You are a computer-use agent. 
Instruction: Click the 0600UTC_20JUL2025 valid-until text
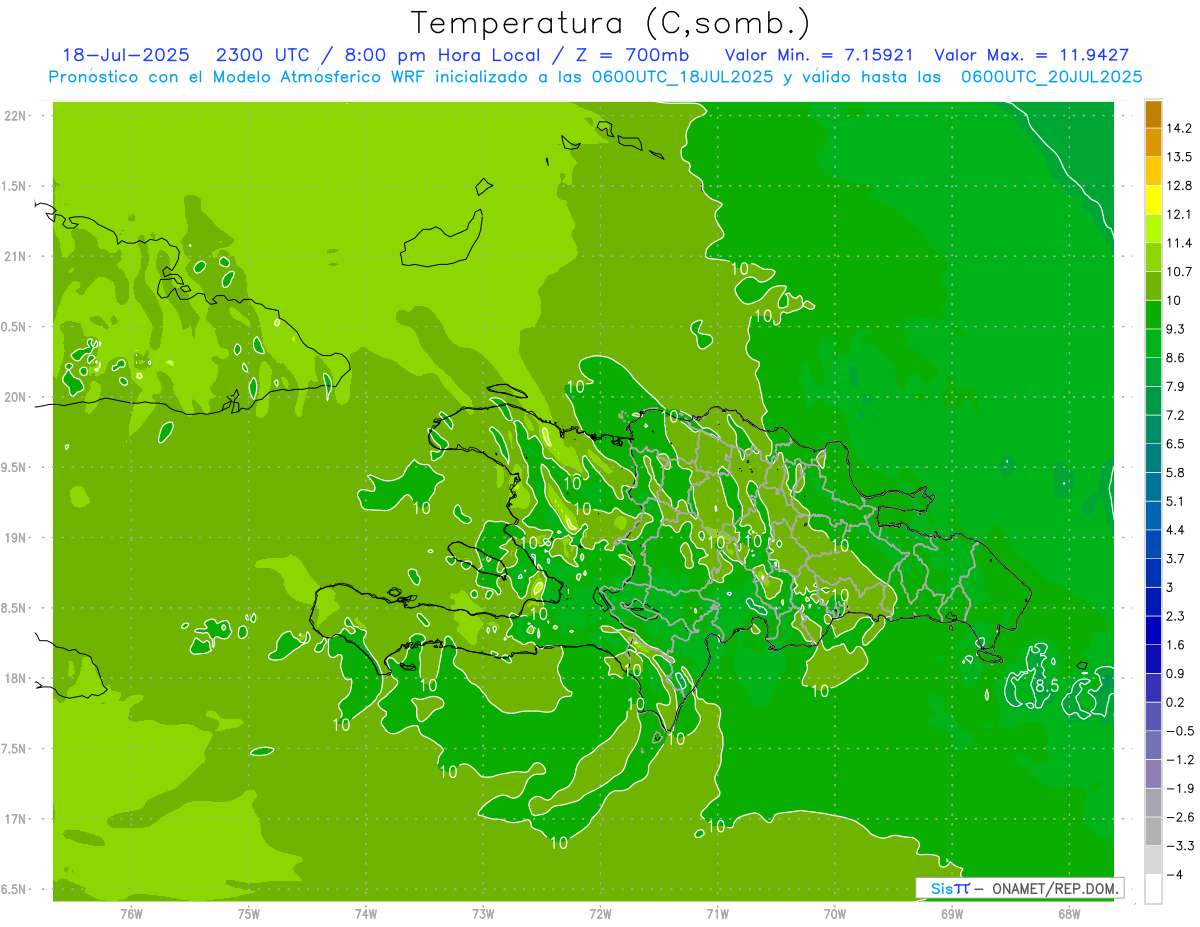click(x=1051, y=77)
